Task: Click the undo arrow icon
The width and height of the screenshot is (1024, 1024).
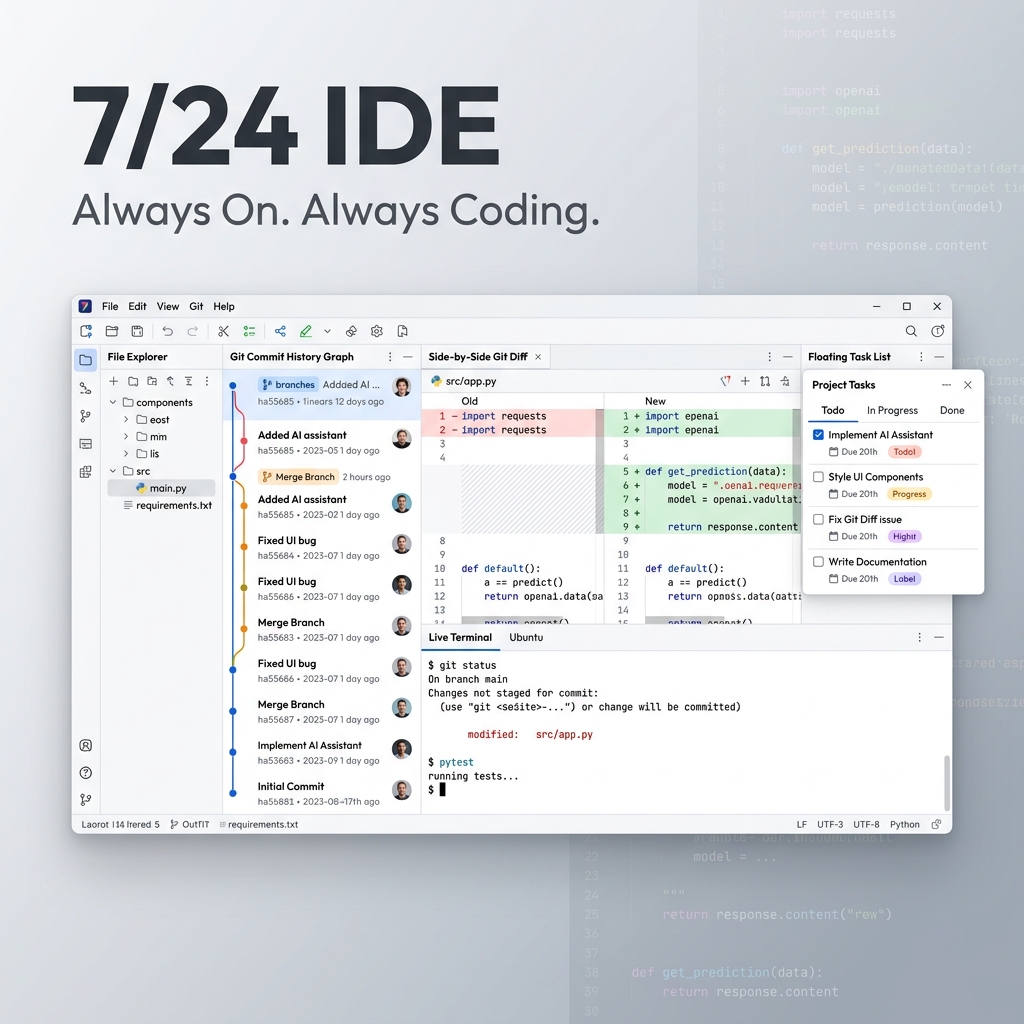Action: [168, 331]
